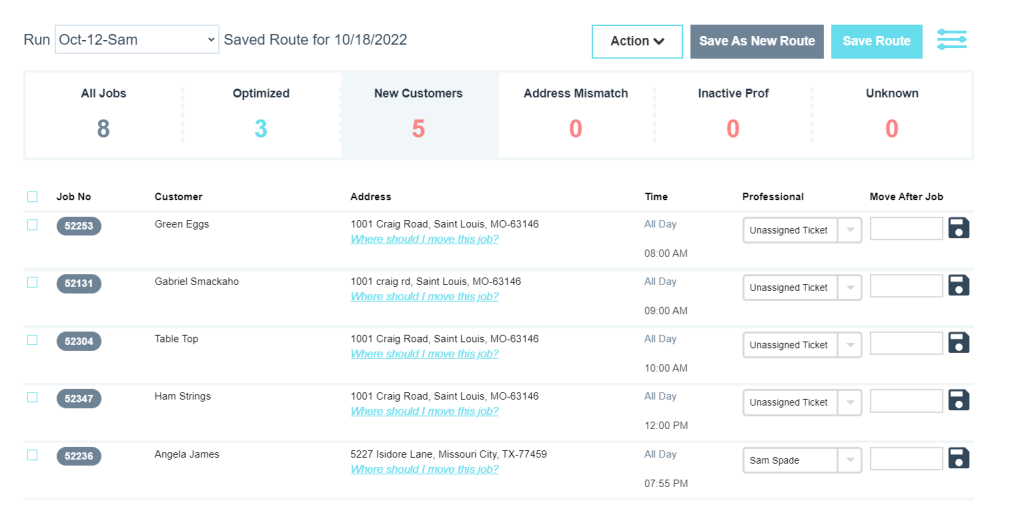This screenshot has height=527, width=1024.
Task: Click 'Where should I move this job?' for Green Eggs
Action: tap(424, 239)
